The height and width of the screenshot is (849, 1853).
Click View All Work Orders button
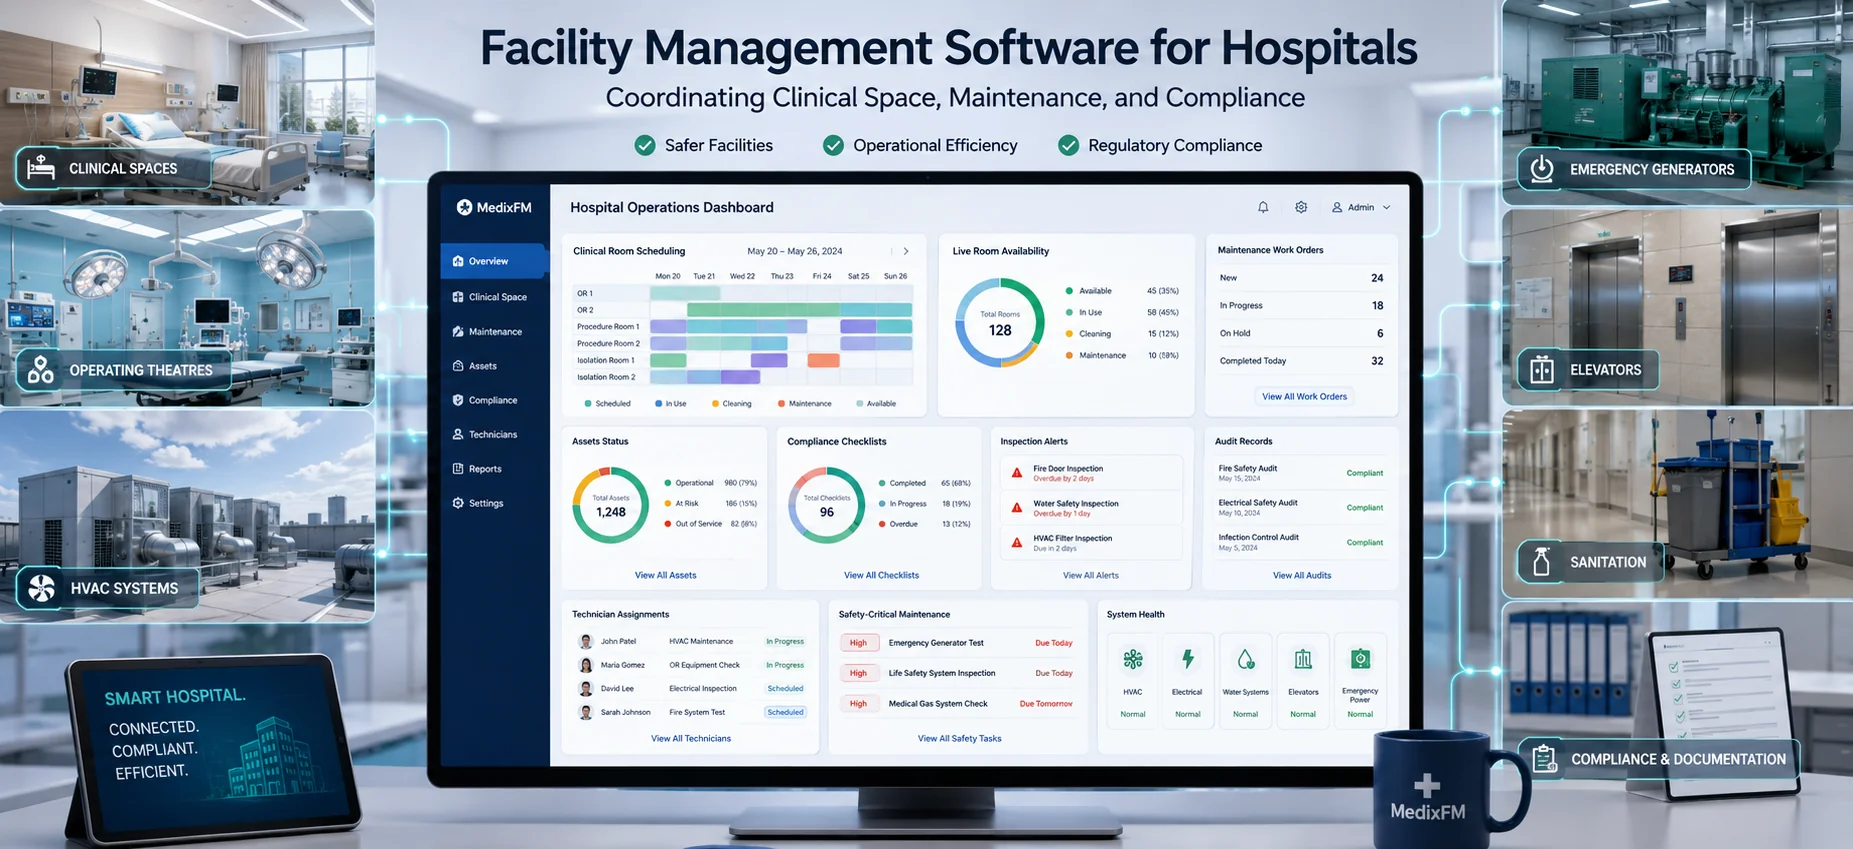tap(1304, 396)
